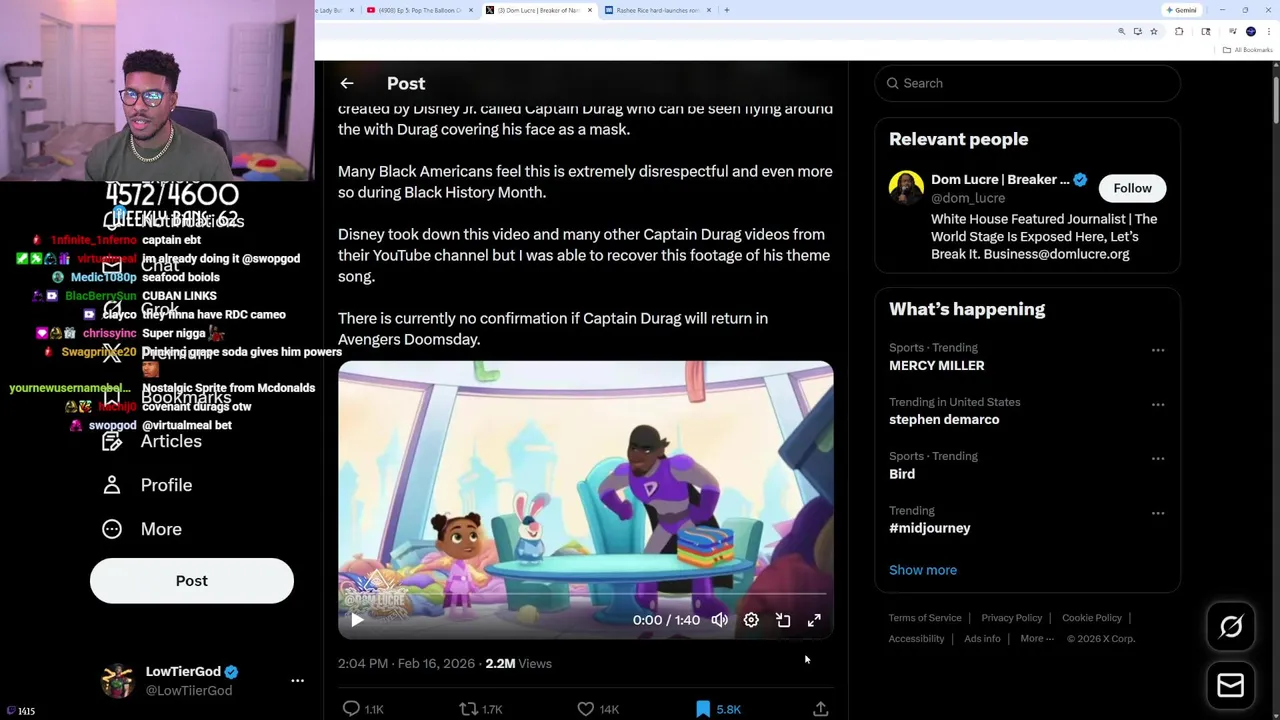View the 2.2M Views post analytics
Screen dimensions: 1280x720
518,663
